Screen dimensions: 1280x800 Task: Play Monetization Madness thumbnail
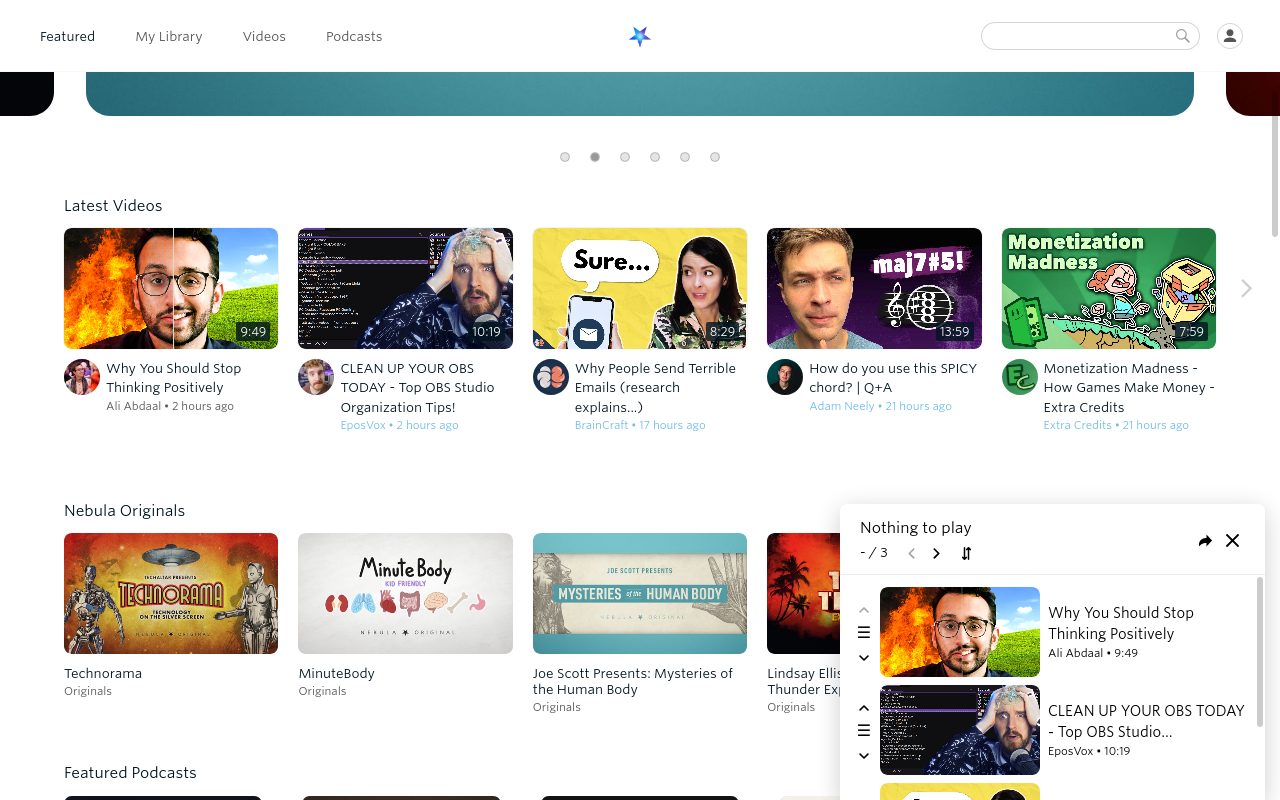pyautogui.click(x=1109, y=288)
